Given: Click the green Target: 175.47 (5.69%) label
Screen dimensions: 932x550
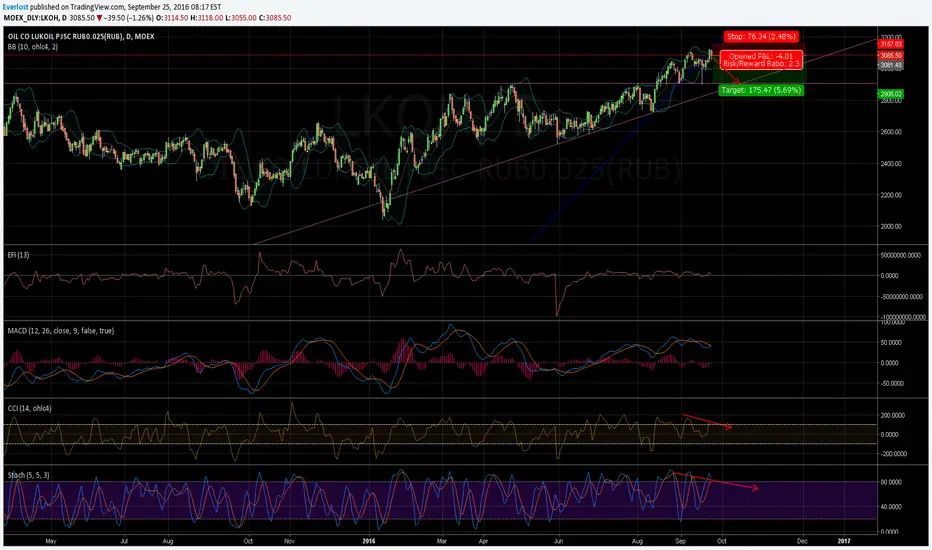Looking at the screenshot, I should (x=761, y=90).
